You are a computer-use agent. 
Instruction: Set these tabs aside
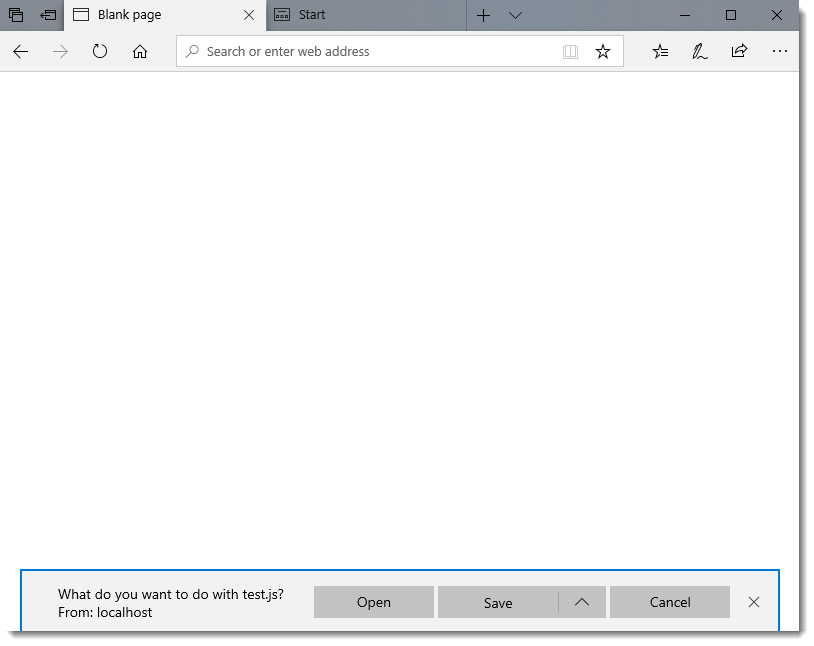[47, 15]
